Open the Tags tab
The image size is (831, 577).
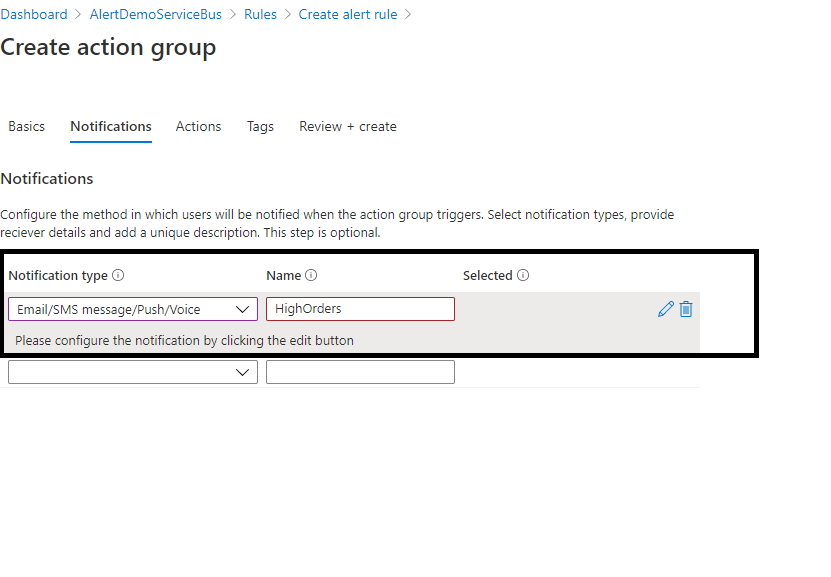(260, 126)
